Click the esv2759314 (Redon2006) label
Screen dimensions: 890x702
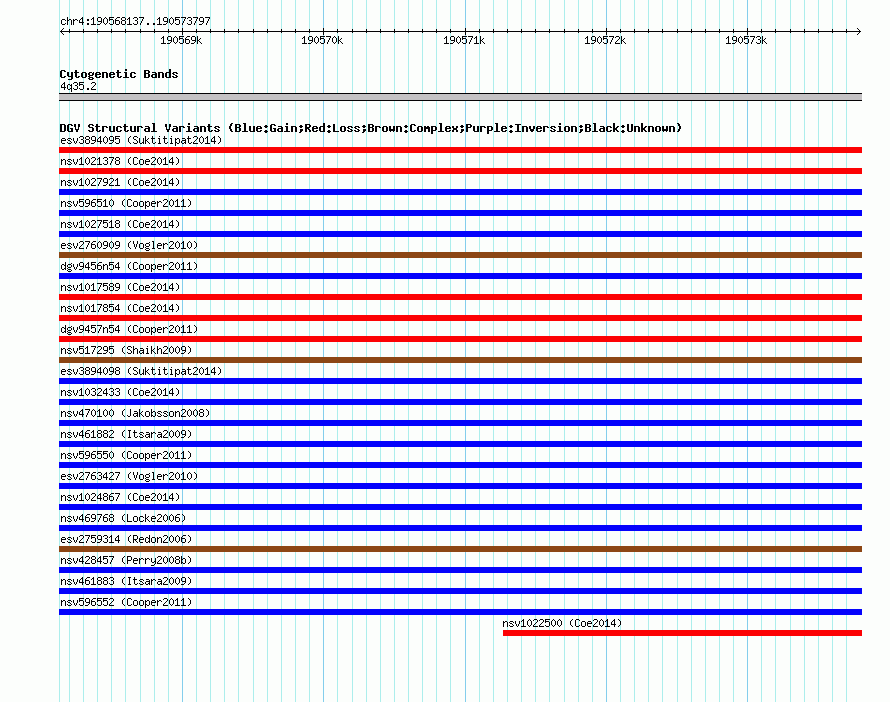click(x=126, y=539)
